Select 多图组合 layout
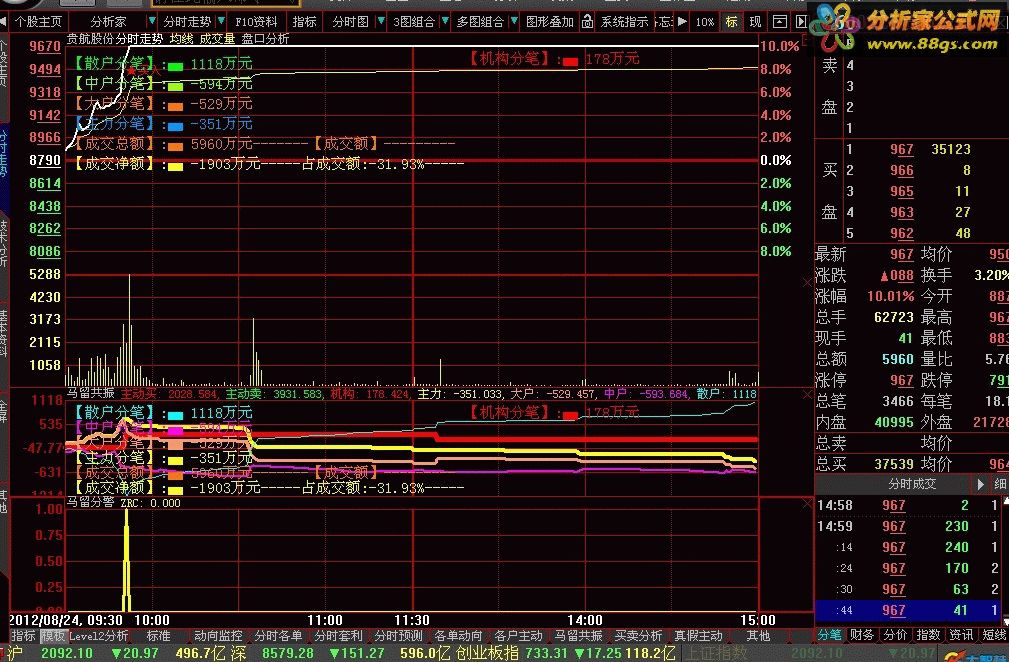 point(480,22)
